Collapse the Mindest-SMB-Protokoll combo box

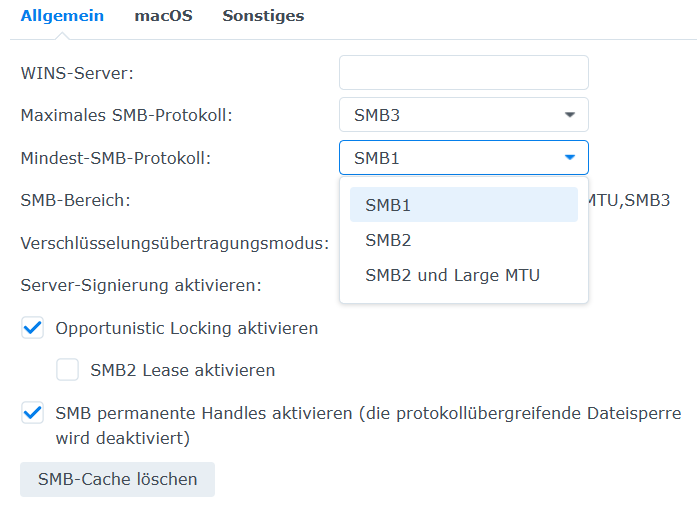(463, 158)
